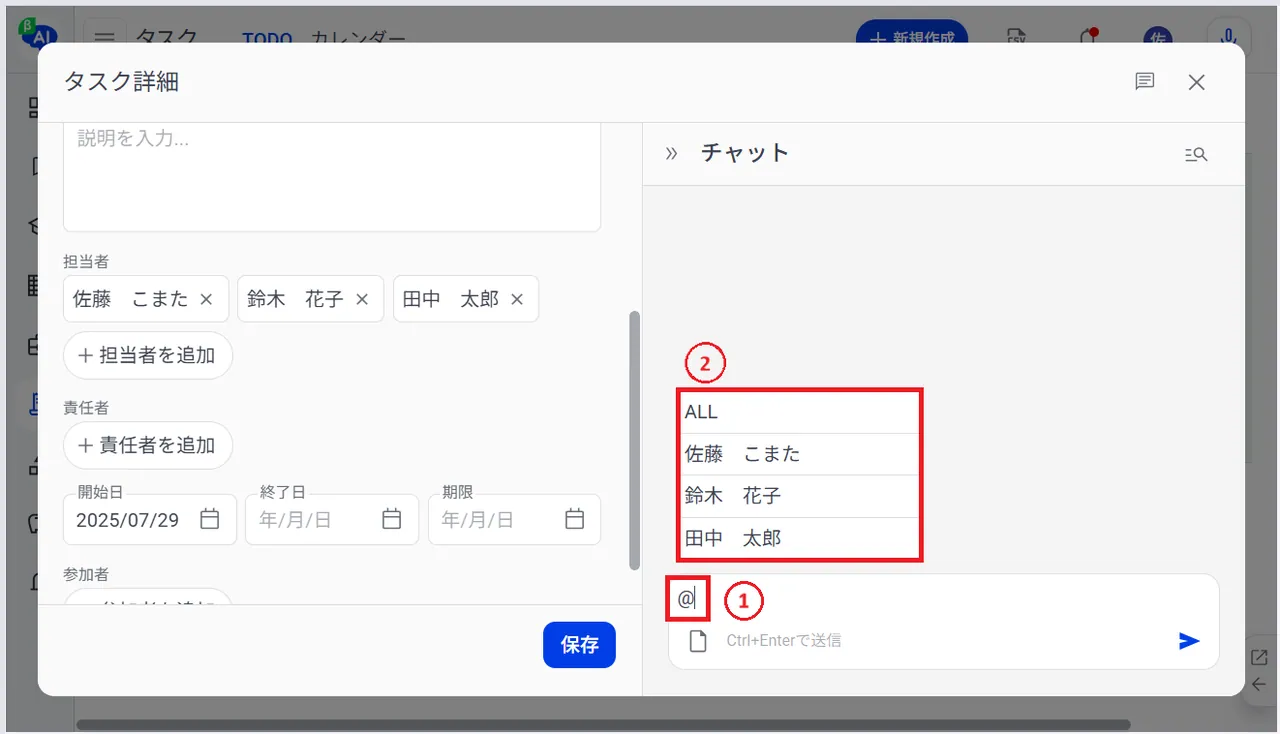Click the 責任者を追加 button
Image resolution: width=1280 pixels, height=734 pixels.
point(148,445)
